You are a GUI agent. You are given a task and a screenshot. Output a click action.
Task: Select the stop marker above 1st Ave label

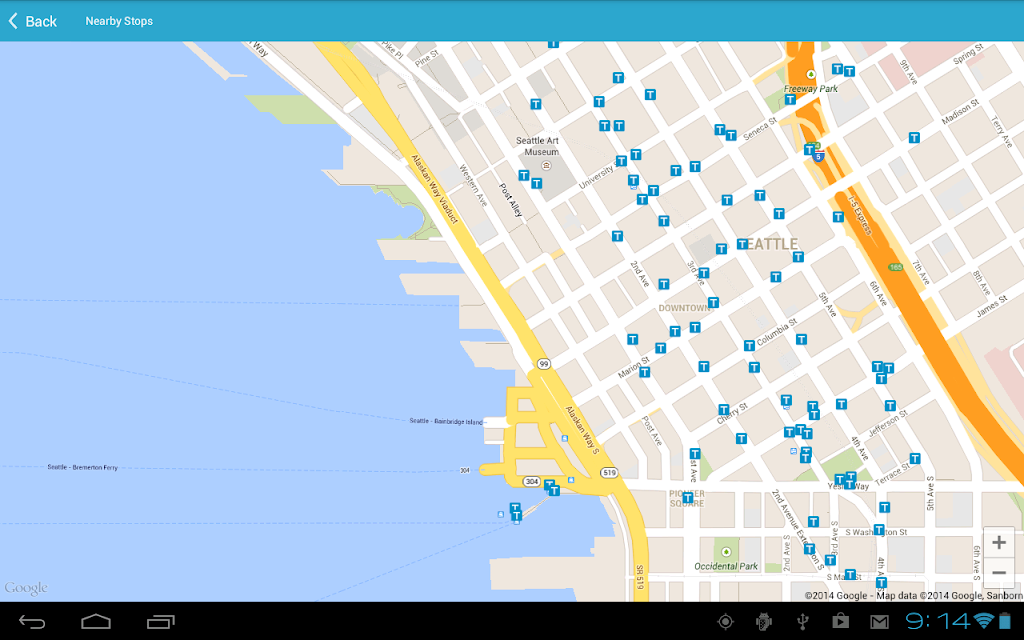tap(695, 453)
